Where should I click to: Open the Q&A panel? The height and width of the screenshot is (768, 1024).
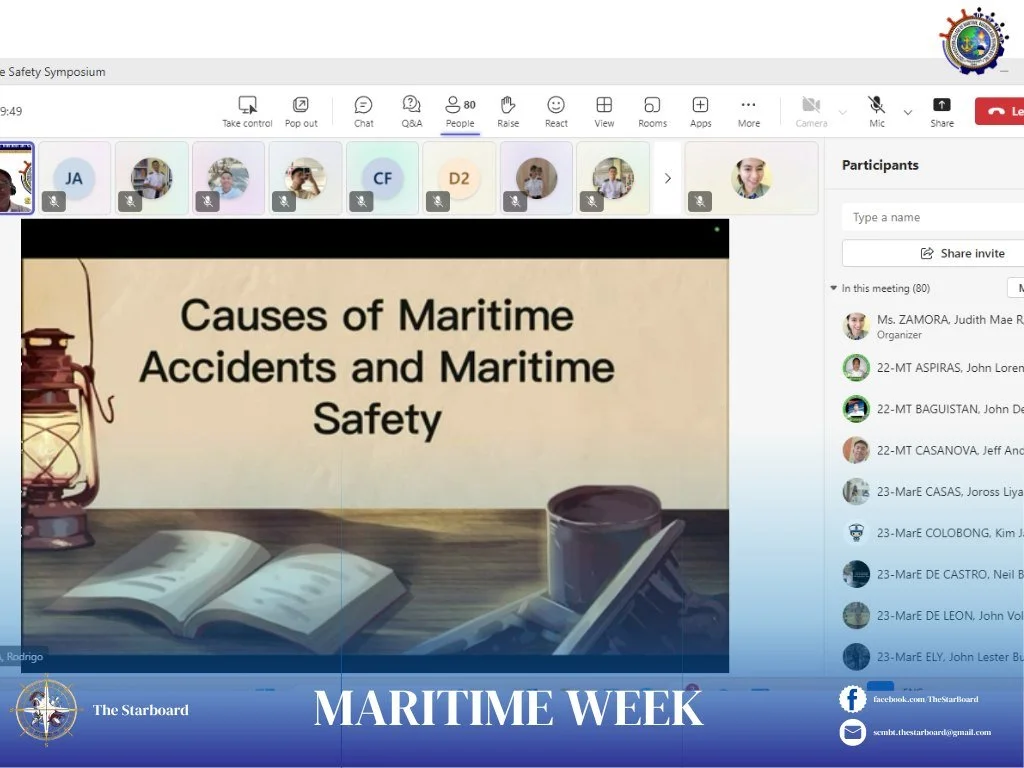pos(411,112)
